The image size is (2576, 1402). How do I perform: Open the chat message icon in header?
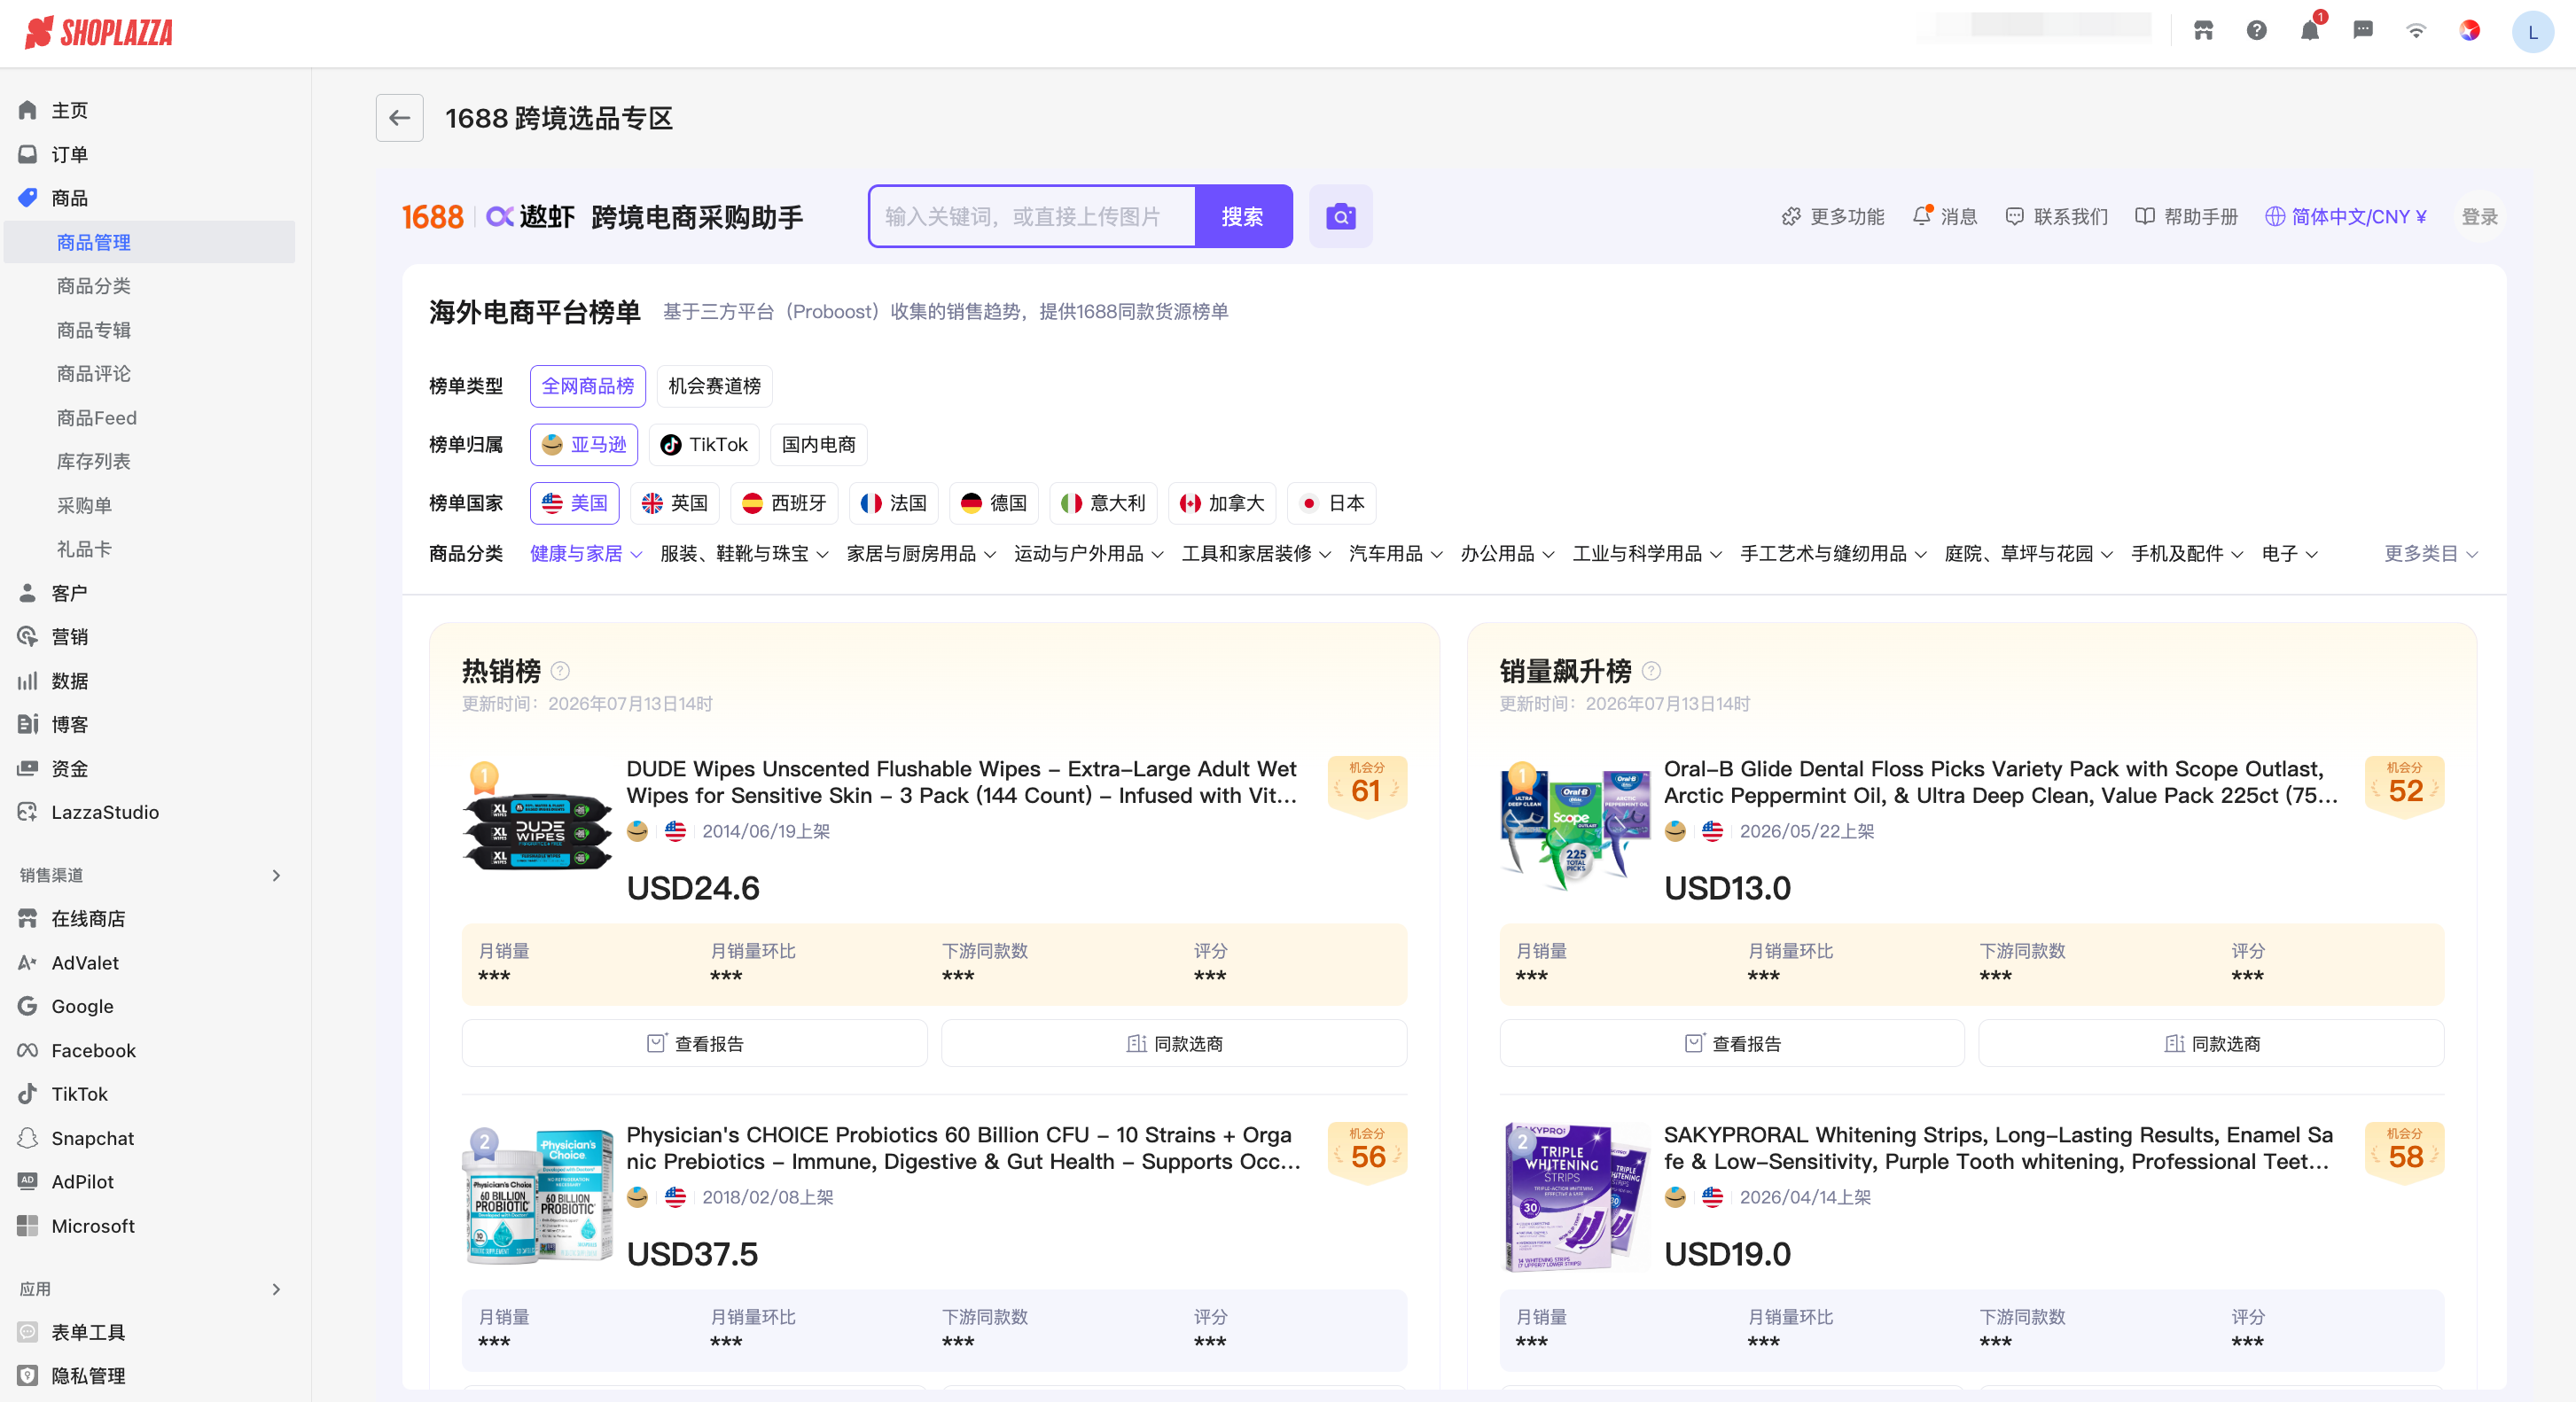(x=2363, y=31)
